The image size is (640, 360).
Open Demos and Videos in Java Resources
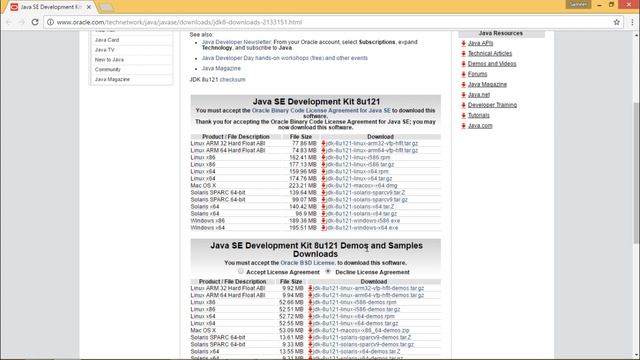(492, 64)
